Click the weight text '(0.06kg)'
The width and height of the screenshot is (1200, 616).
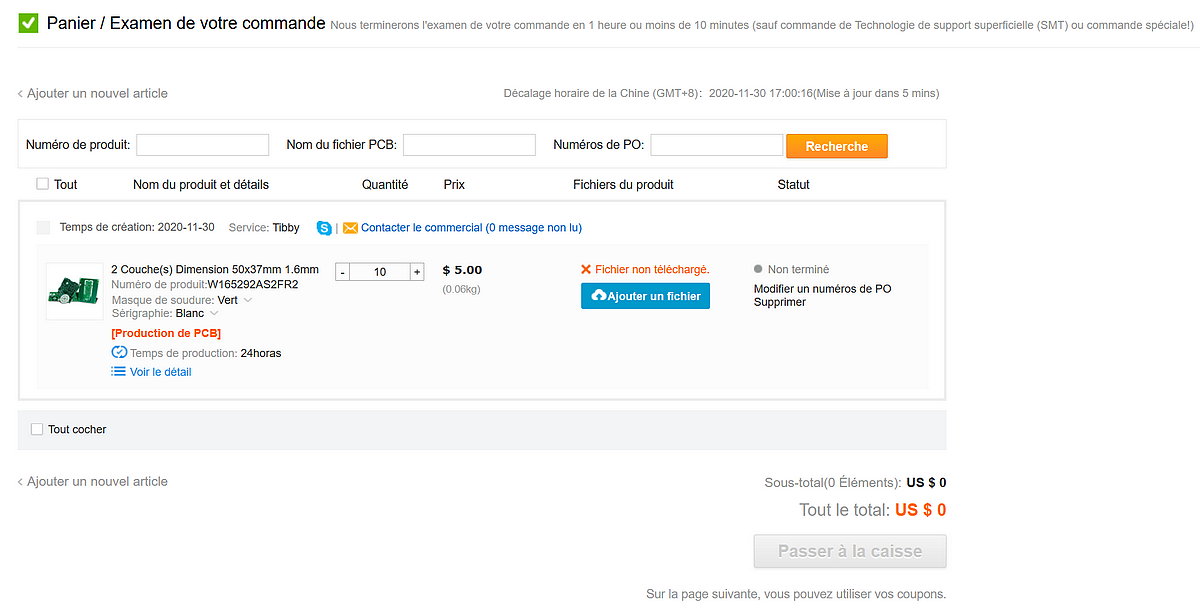point(462,289)
